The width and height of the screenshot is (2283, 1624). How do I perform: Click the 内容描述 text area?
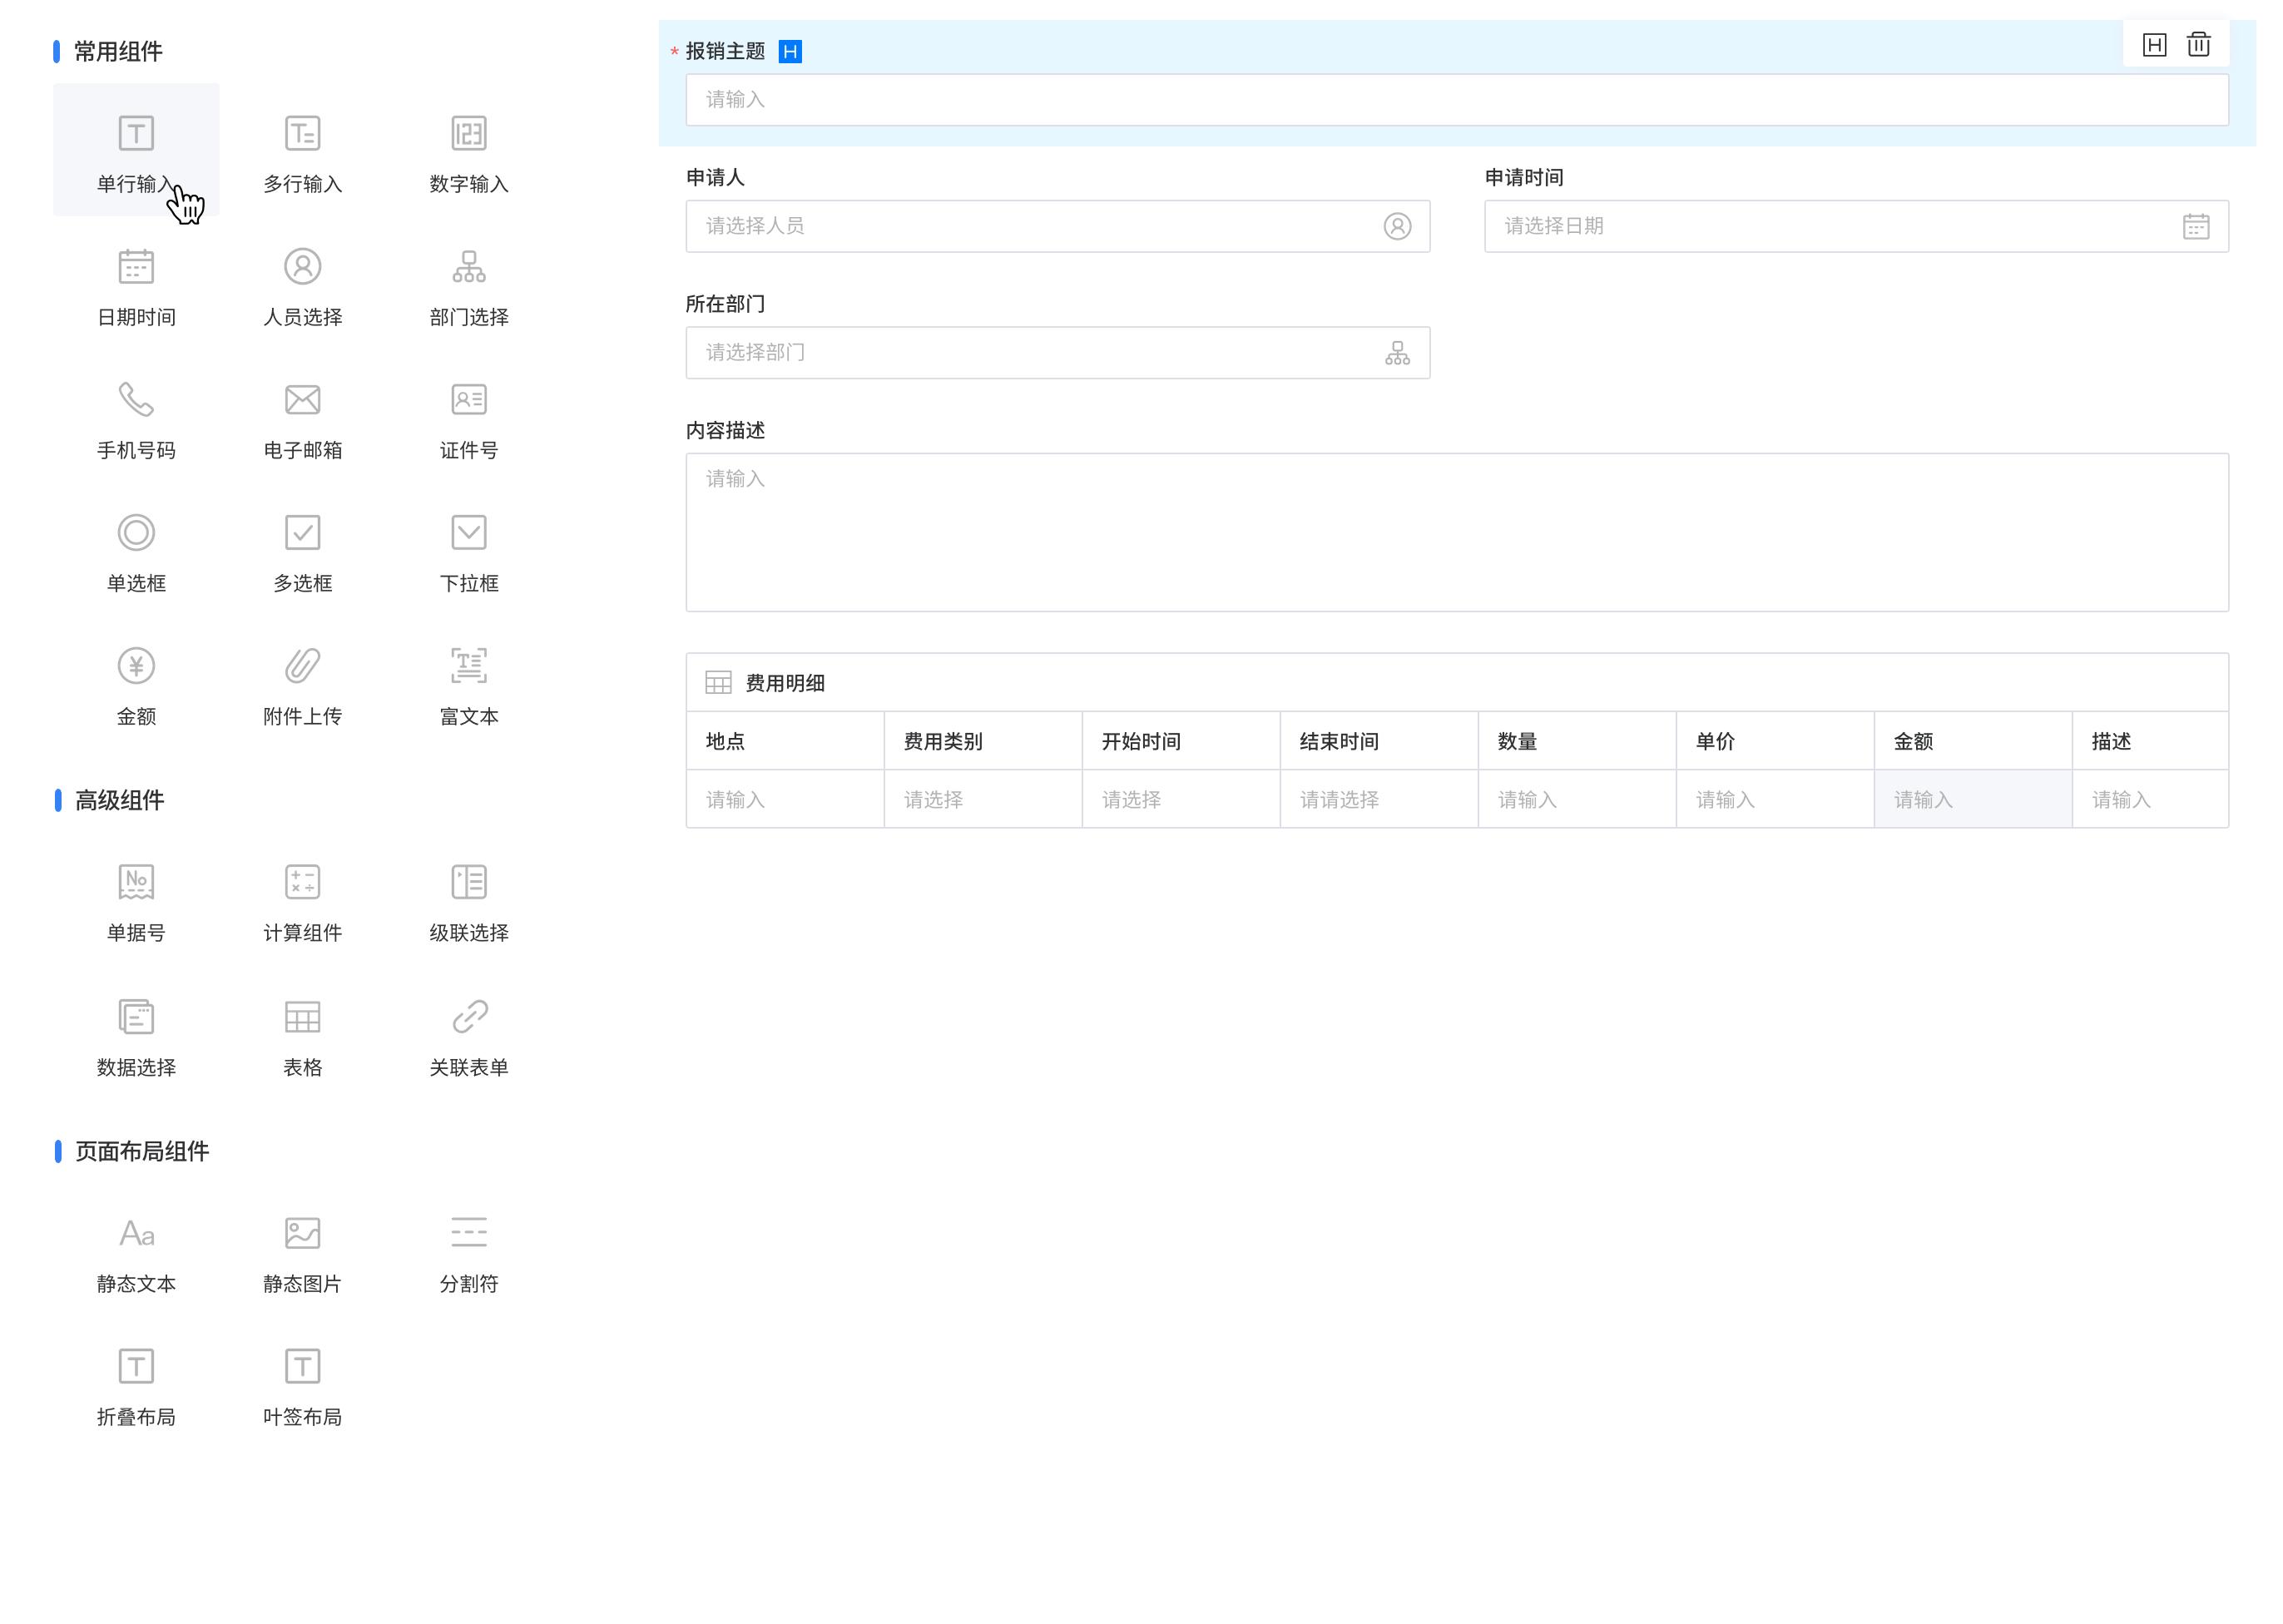[1456, 532]
